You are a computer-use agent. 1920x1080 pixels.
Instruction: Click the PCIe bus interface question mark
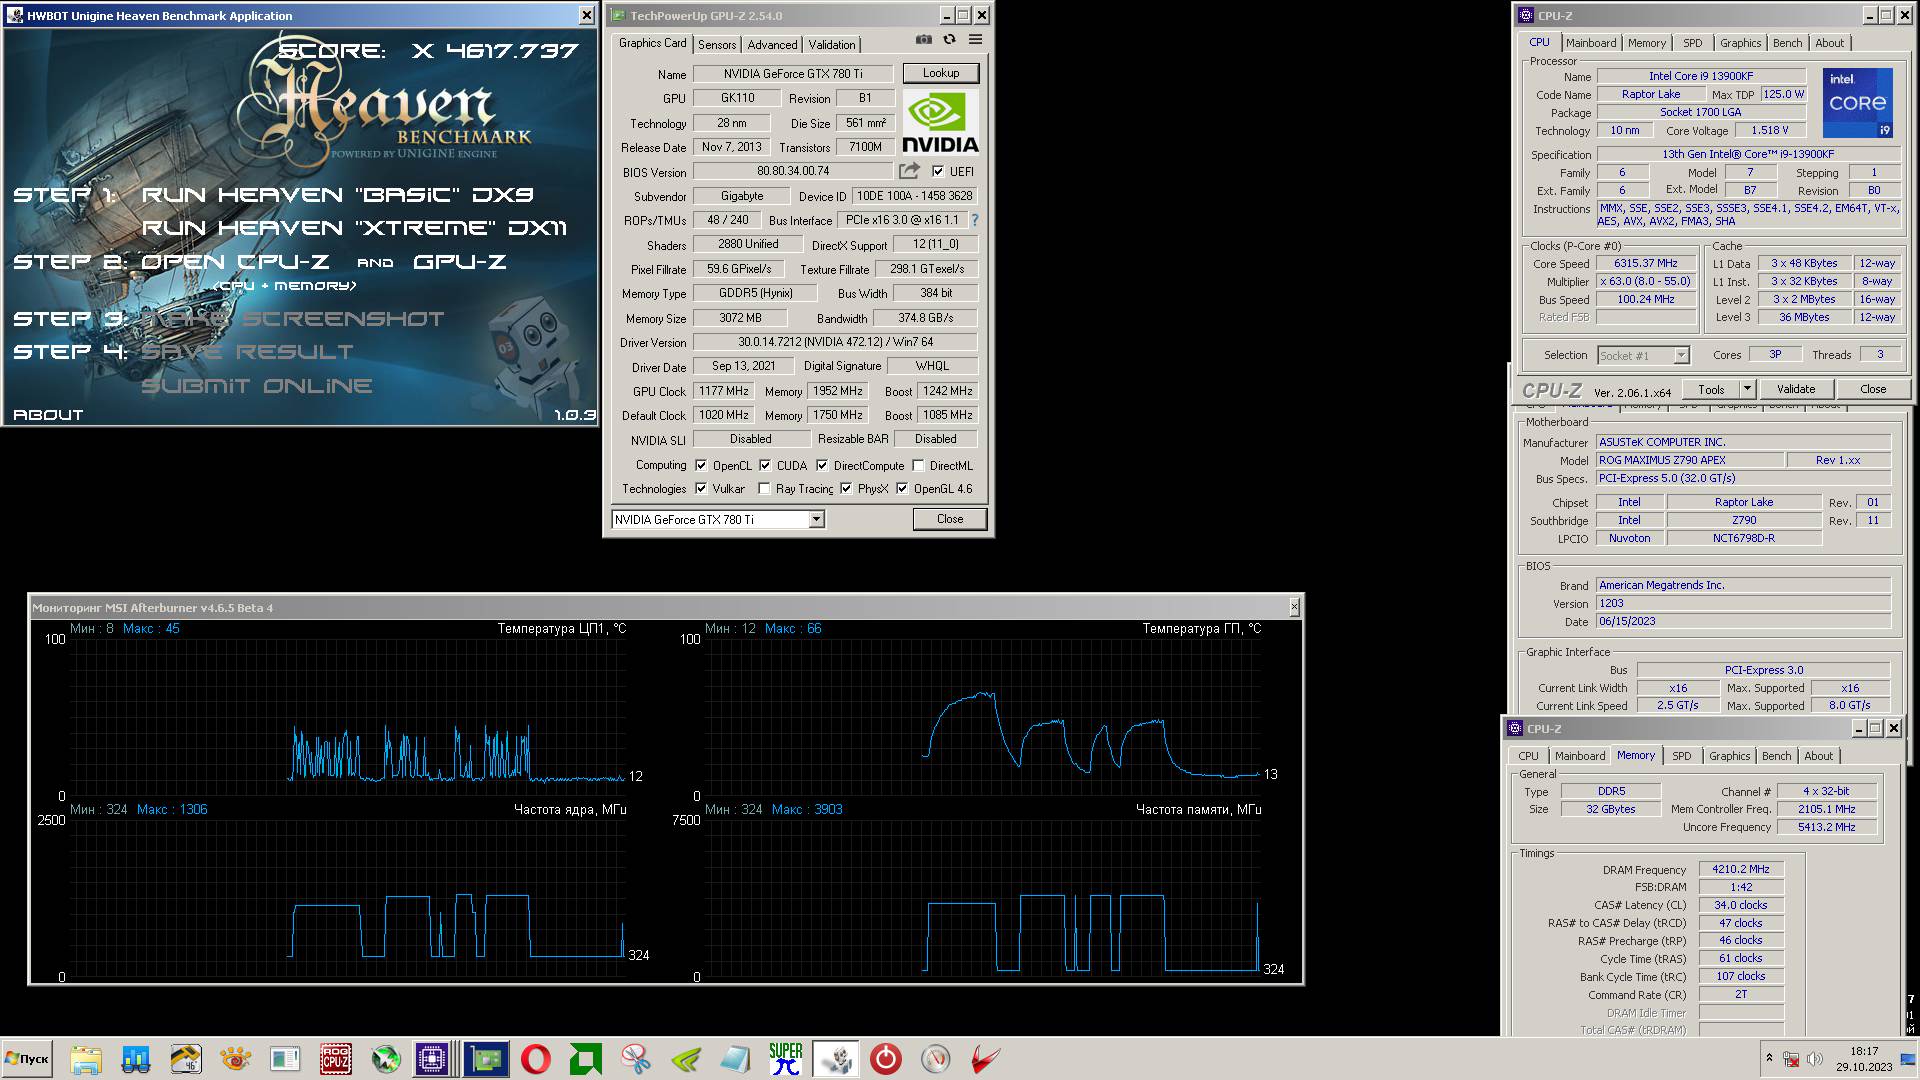(974, 220)
